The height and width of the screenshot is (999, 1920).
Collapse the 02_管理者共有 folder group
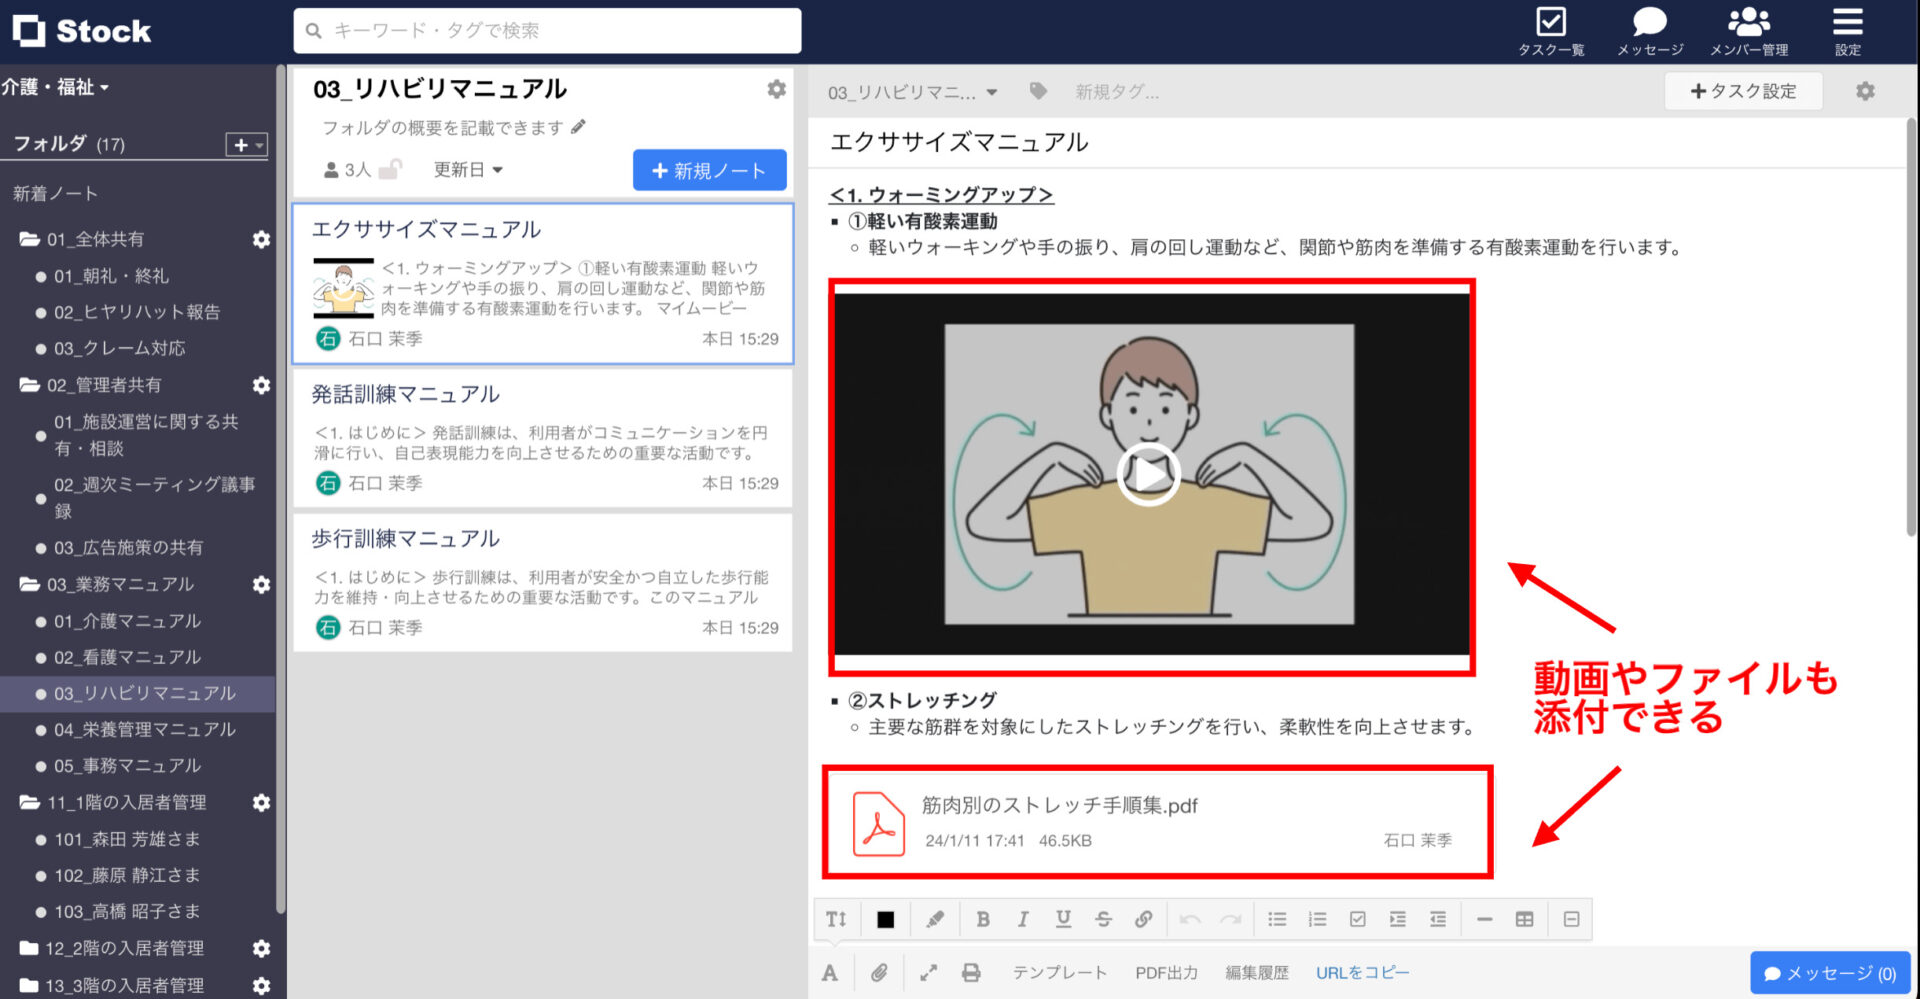click(x=29, y=385)
